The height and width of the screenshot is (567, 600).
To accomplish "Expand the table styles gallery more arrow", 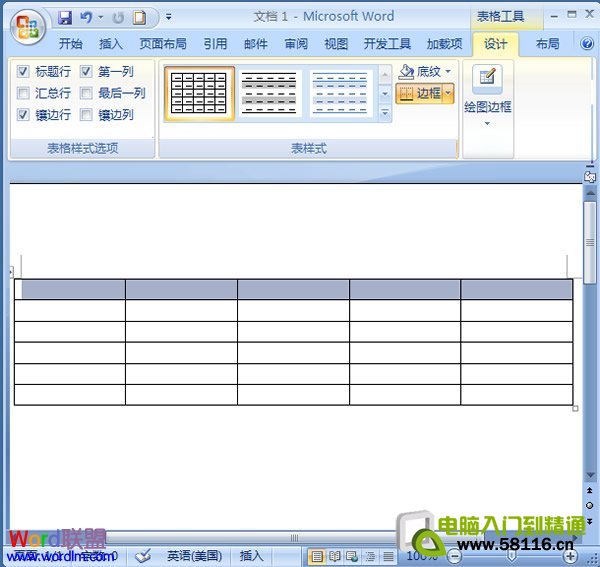I will click(x=386, y=114).
